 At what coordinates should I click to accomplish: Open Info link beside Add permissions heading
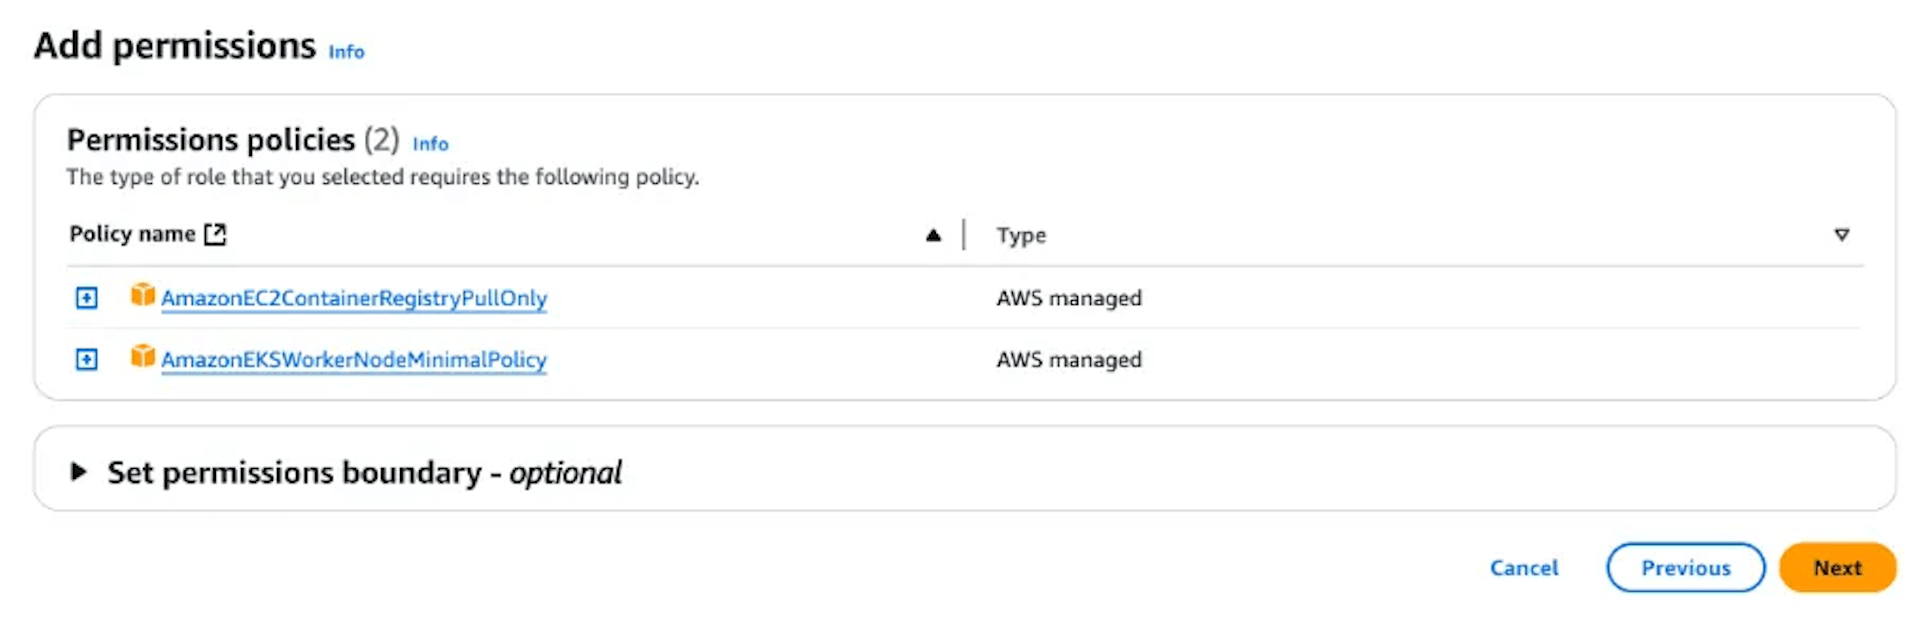[346, 52]
